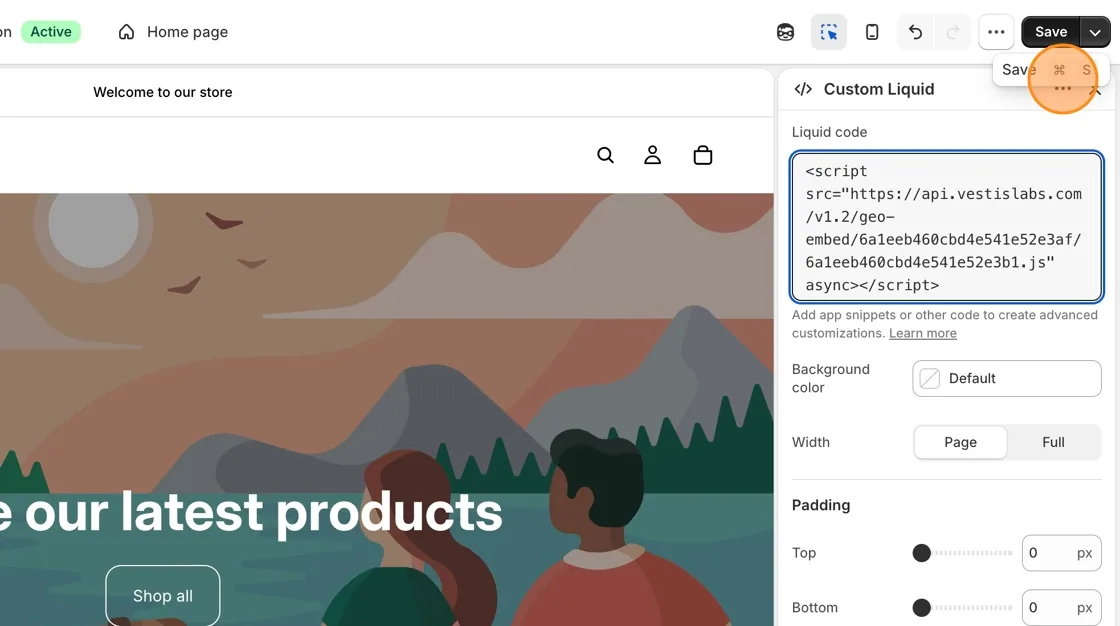
Task: Click the Save button
Action: tap(1051, 32)
